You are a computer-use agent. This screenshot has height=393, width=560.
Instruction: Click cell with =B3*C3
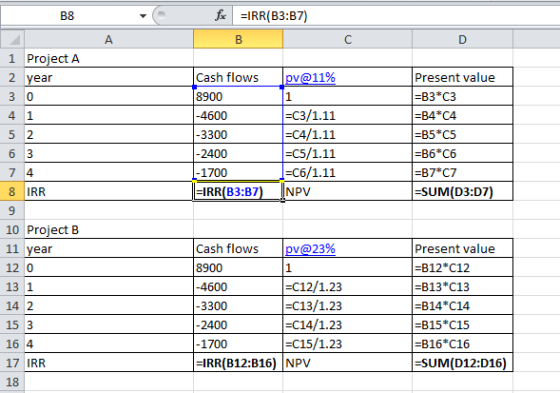pyautogui.click(x=462, y=96)
